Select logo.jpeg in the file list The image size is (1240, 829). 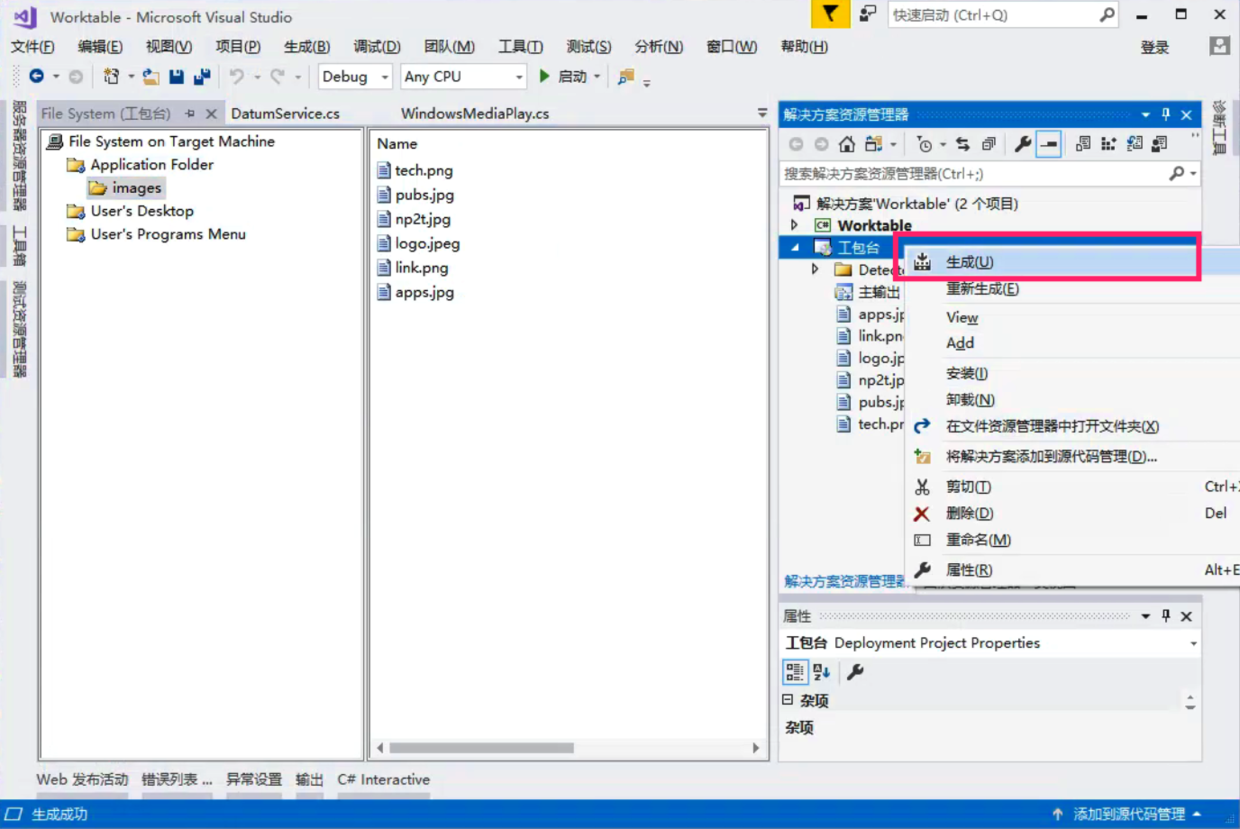pyautogui.click(x=427, y=243)
